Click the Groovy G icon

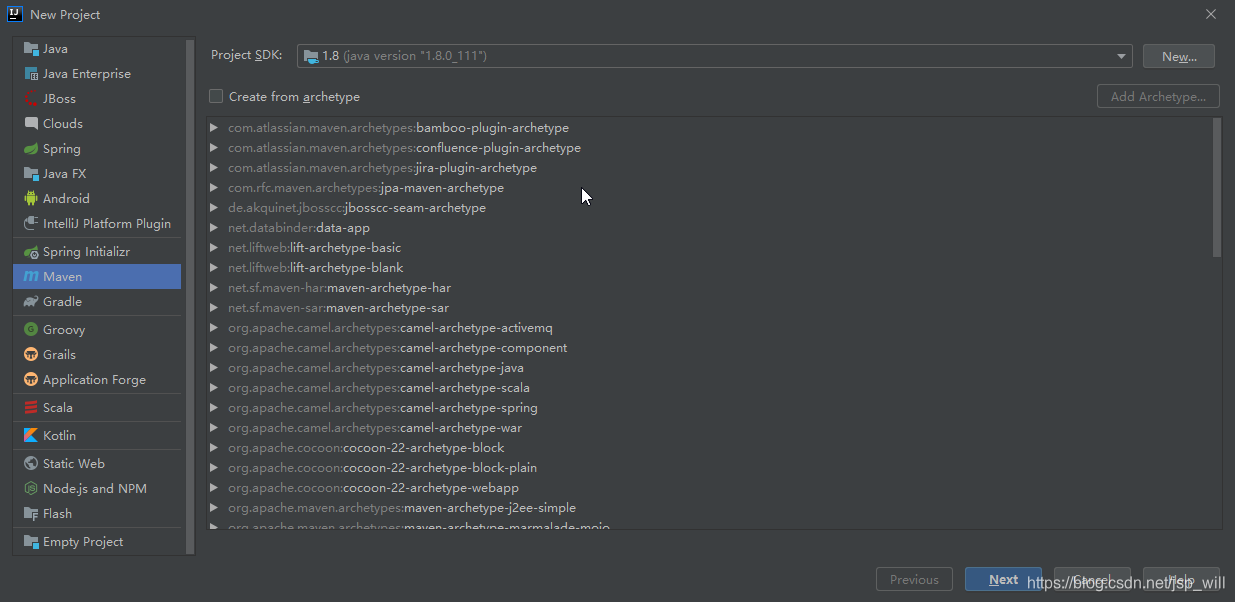click(31, 329)
